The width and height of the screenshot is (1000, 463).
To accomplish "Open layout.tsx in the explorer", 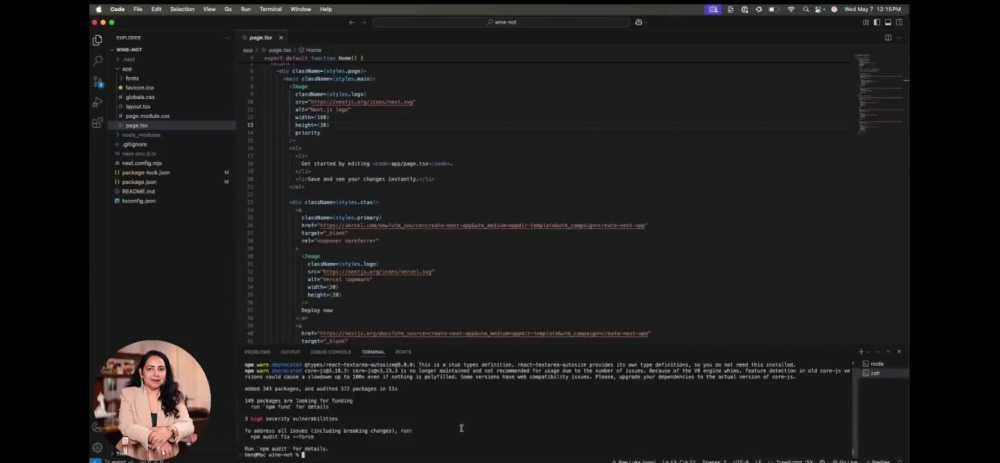I will (138, 107).
